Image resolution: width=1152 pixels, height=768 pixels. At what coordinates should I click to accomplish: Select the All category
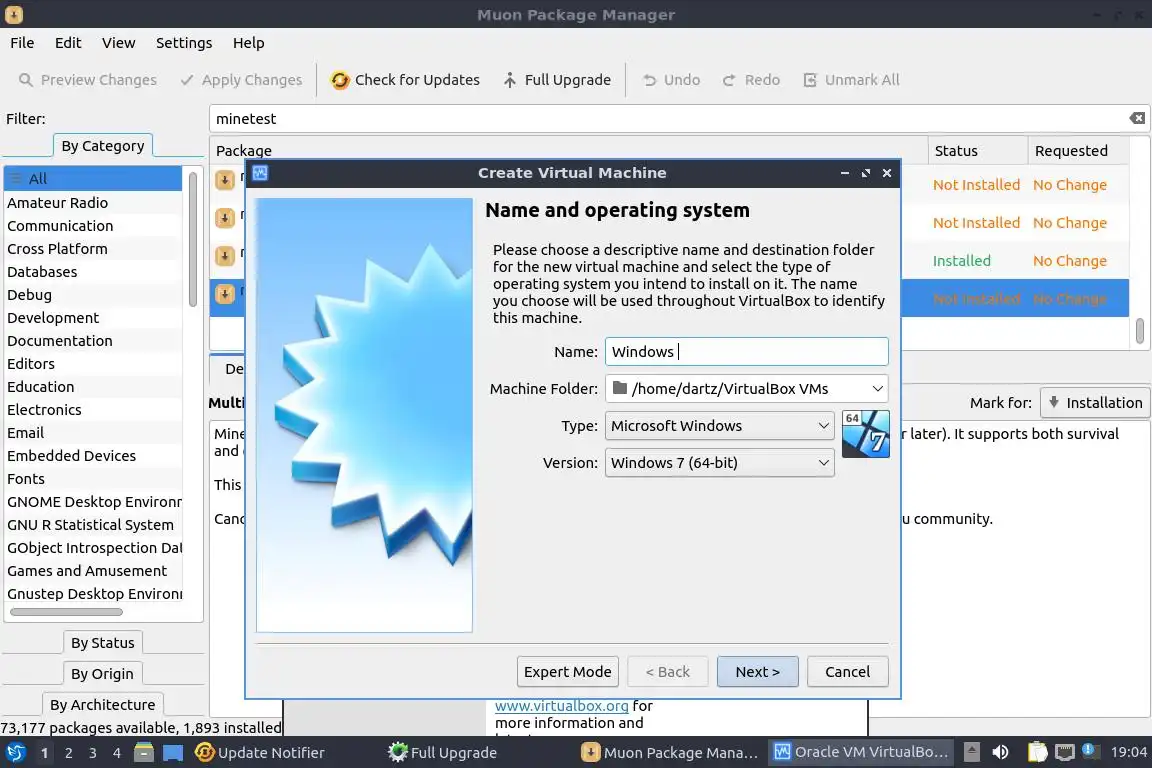[93, 179]
